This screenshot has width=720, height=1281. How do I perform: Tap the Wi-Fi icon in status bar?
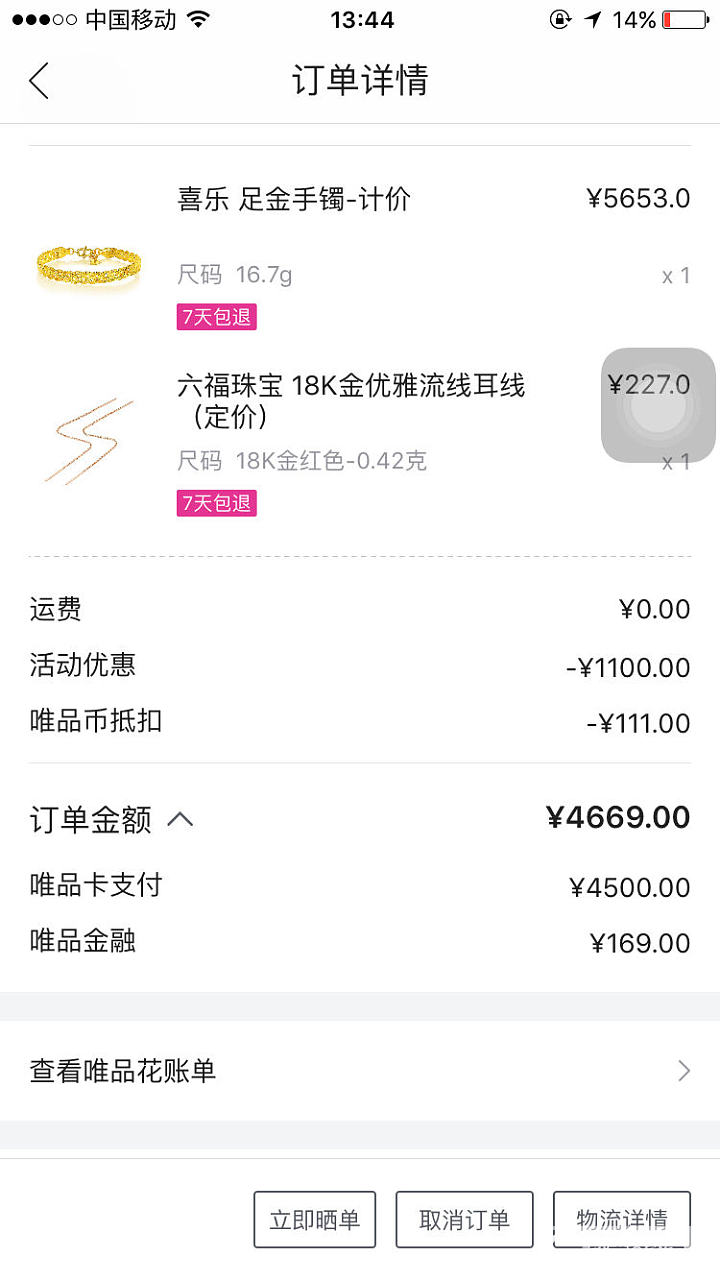(199, 19)
